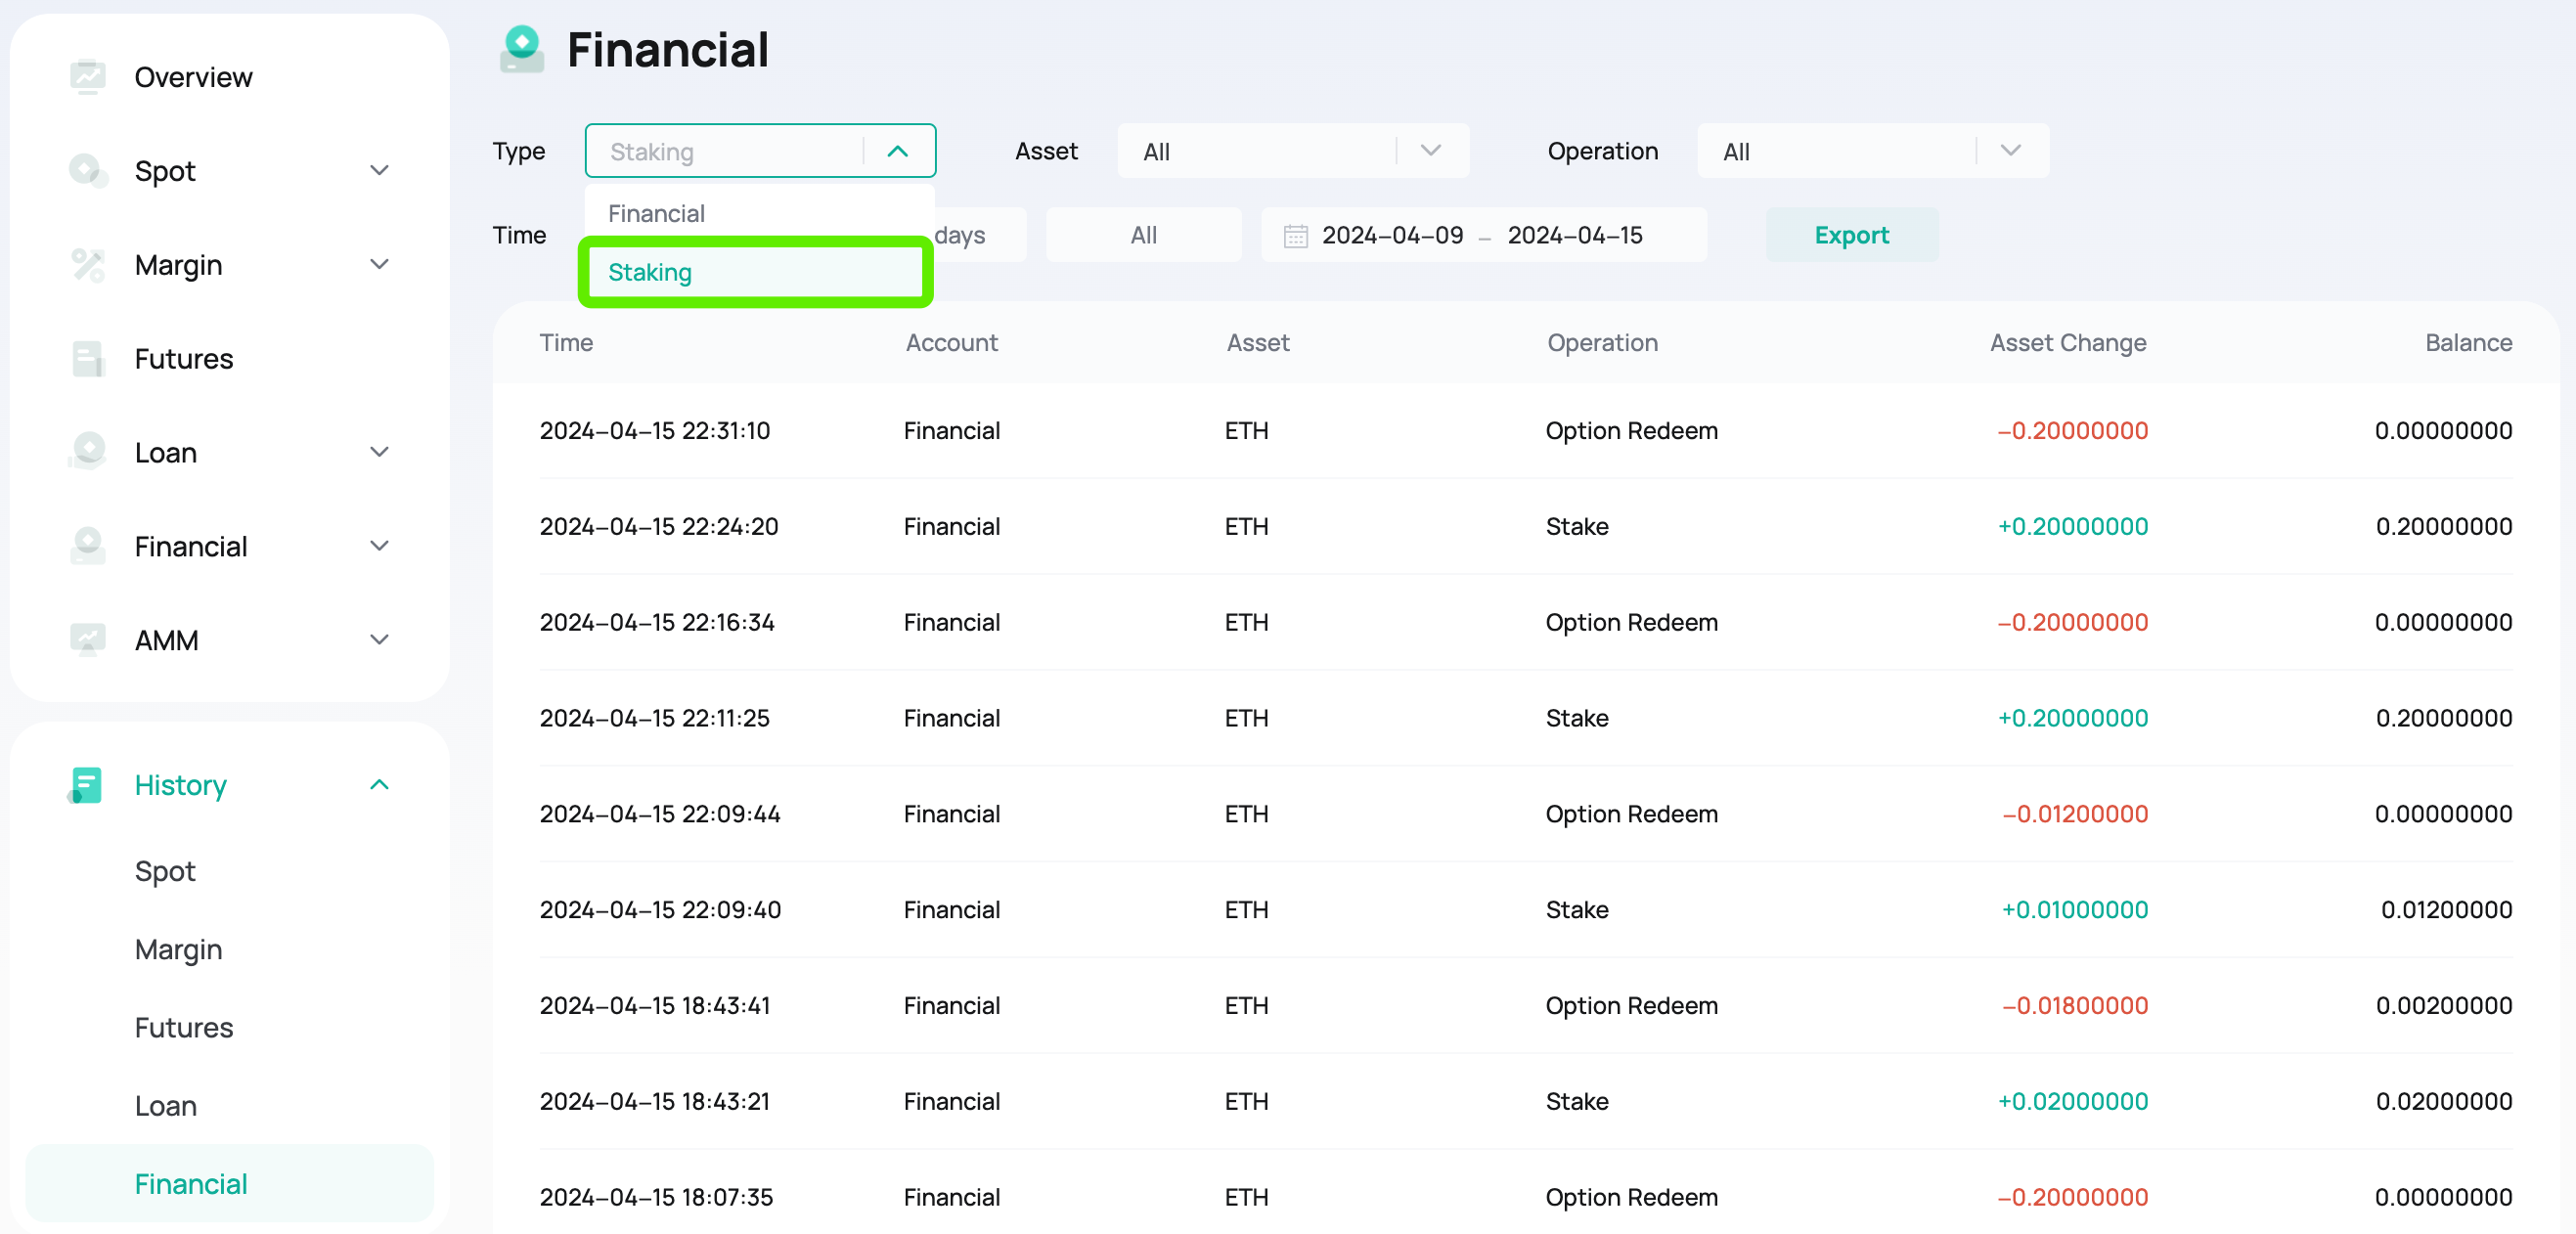Click the start date 2024-04-09

coord(1392,235)
